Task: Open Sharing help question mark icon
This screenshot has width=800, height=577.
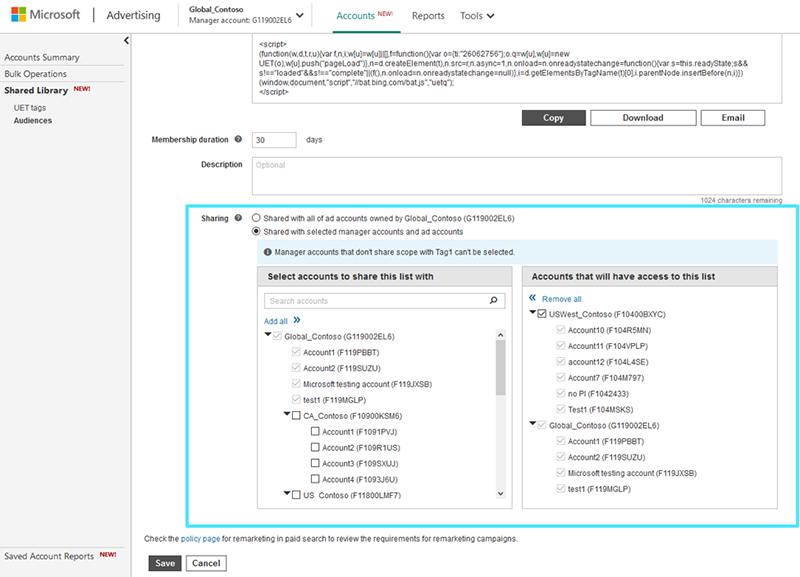Action: [238, 218]
